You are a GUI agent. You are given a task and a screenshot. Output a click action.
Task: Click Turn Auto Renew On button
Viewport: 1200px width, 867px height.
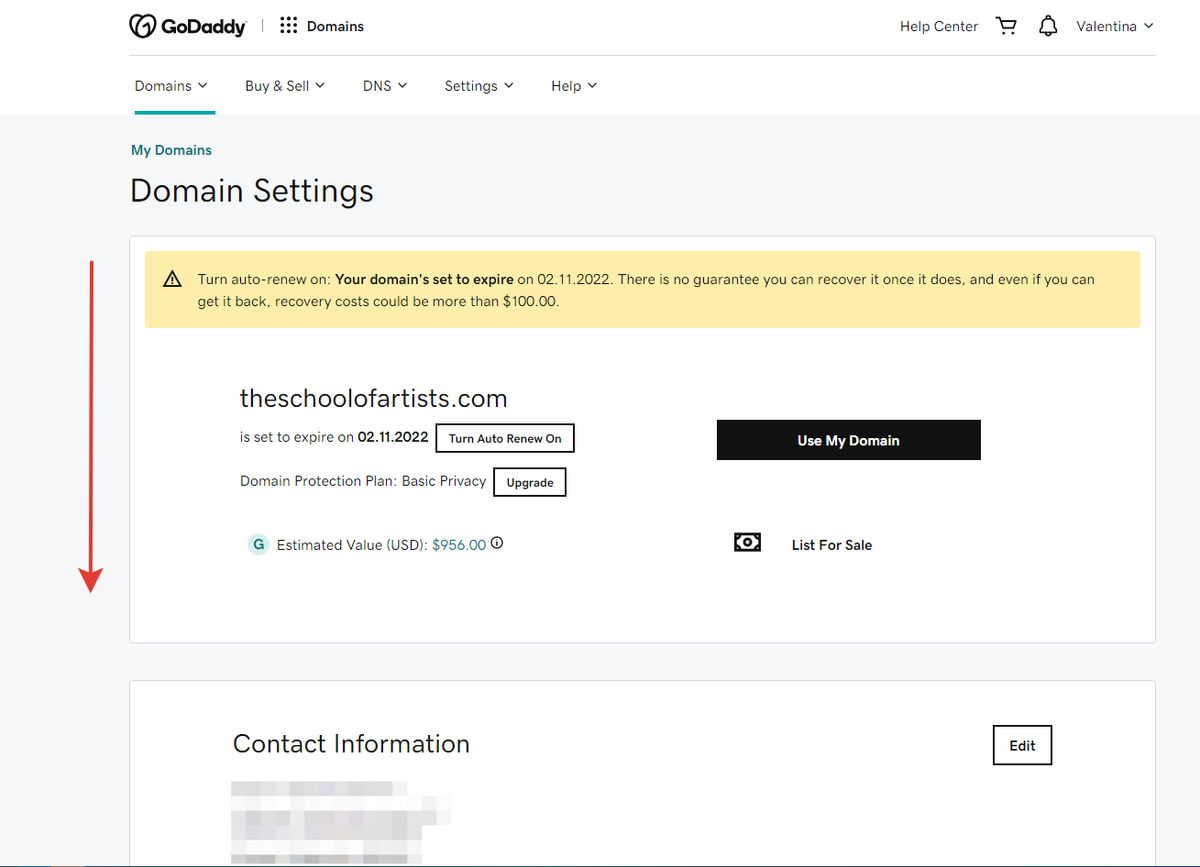[x=505, y=438]
